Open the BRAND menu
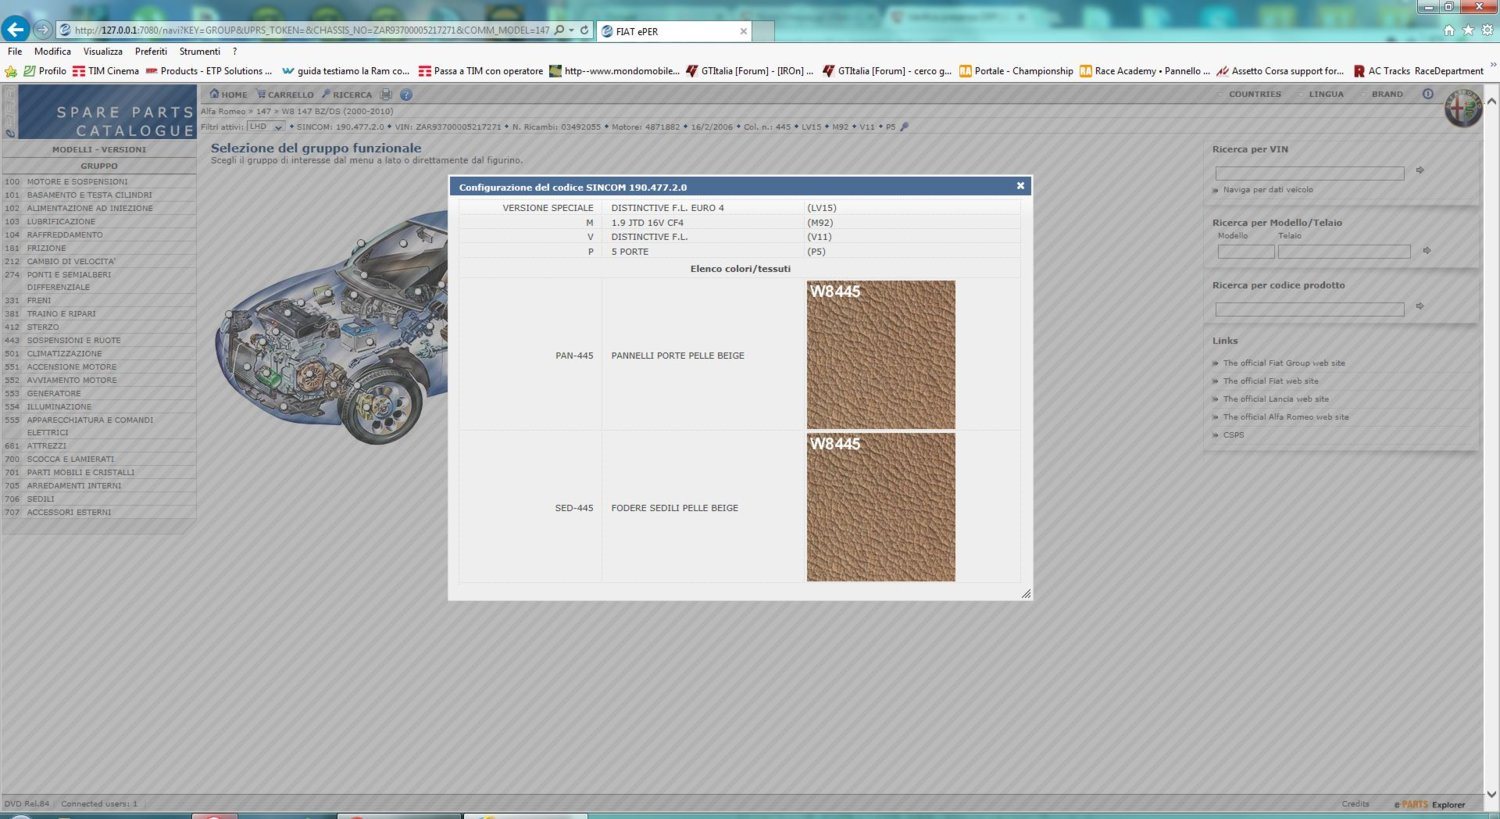 click(x=1387, y=94)
